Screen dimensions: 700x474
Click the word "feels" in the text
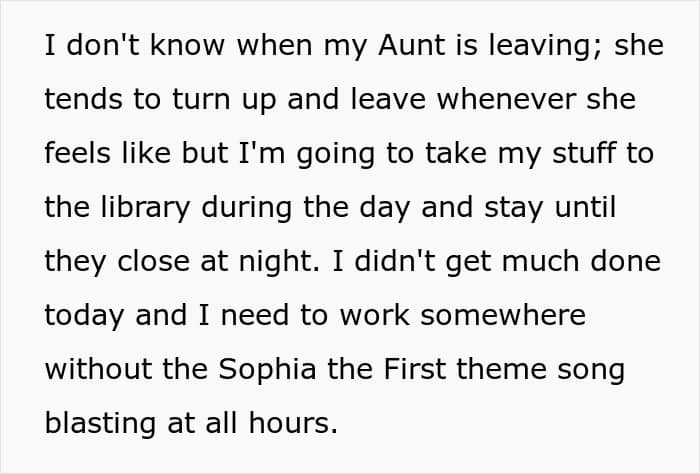(x=77, y=153)
